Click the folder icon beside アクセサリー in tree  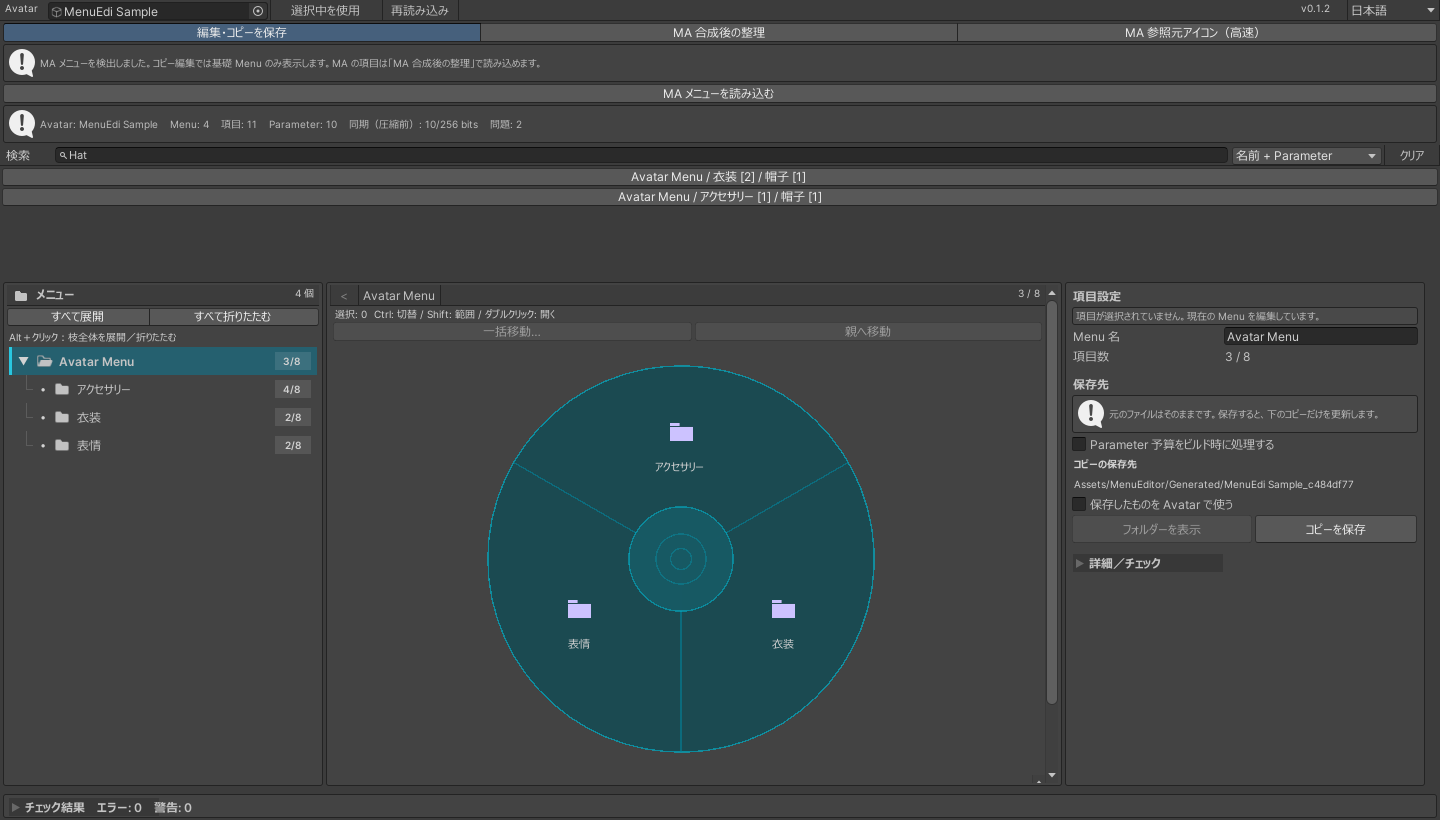(x=62, y=389)
